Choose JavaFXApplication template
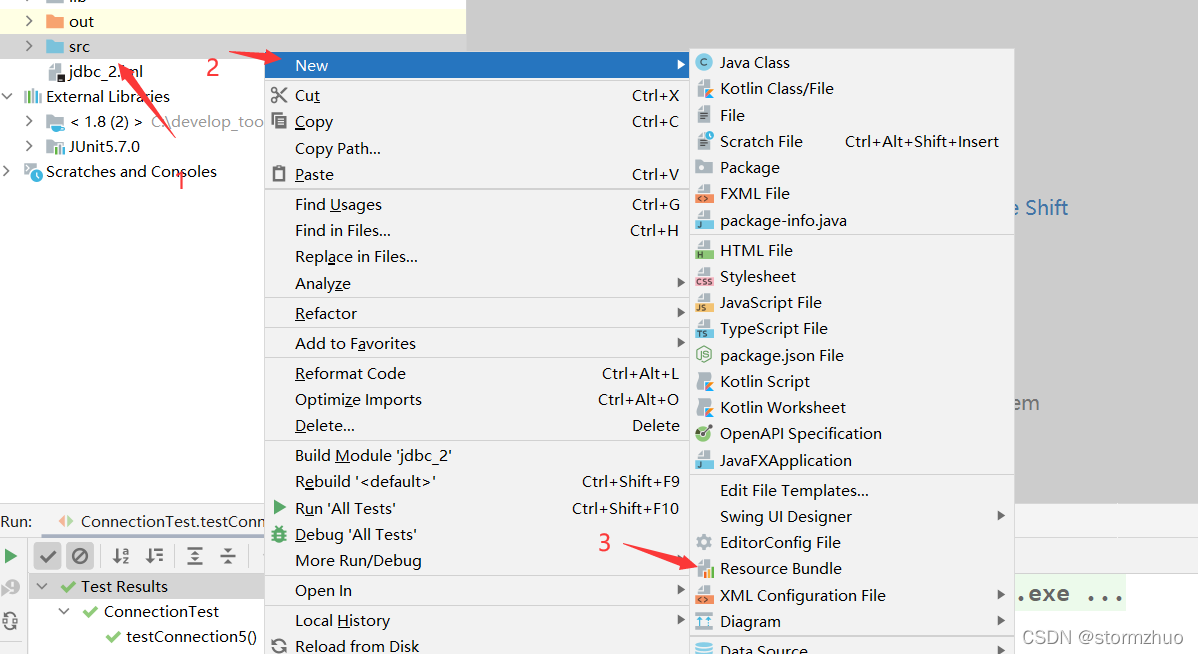Image resolution: width=1198 pixels, height=654 pixels. (852, 461)
